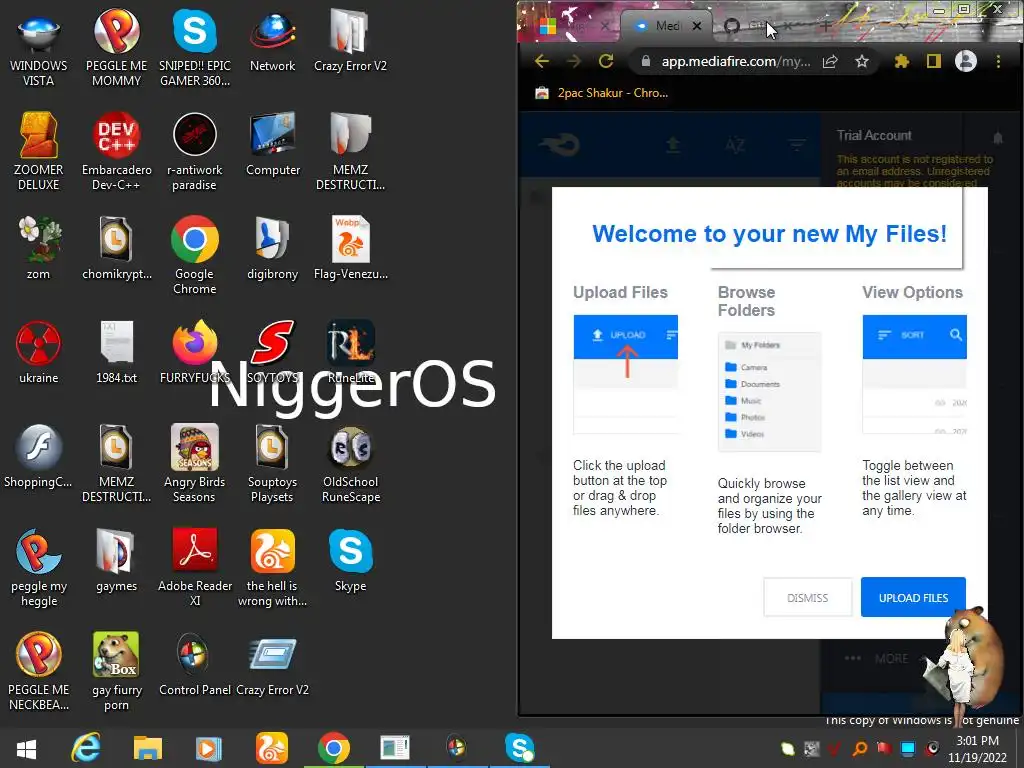Click the DISMISS button in the welcome dialog

pos(808,598)
